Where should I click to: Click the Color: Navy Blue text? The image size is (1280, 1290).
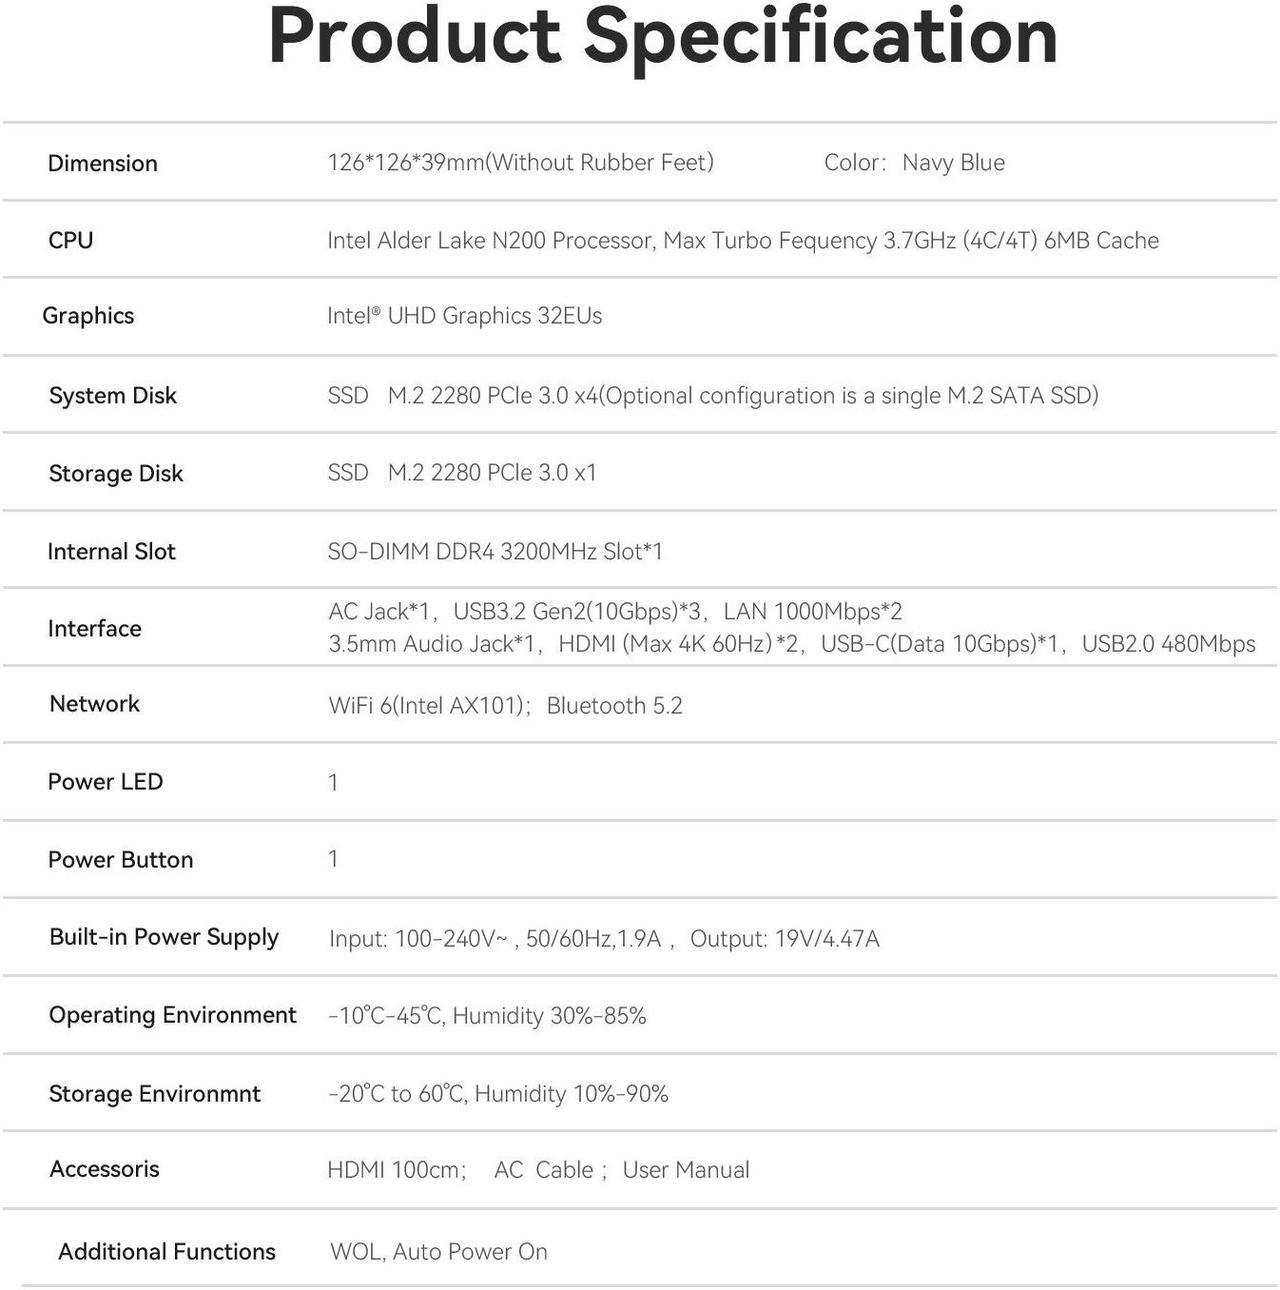point(914,162)
